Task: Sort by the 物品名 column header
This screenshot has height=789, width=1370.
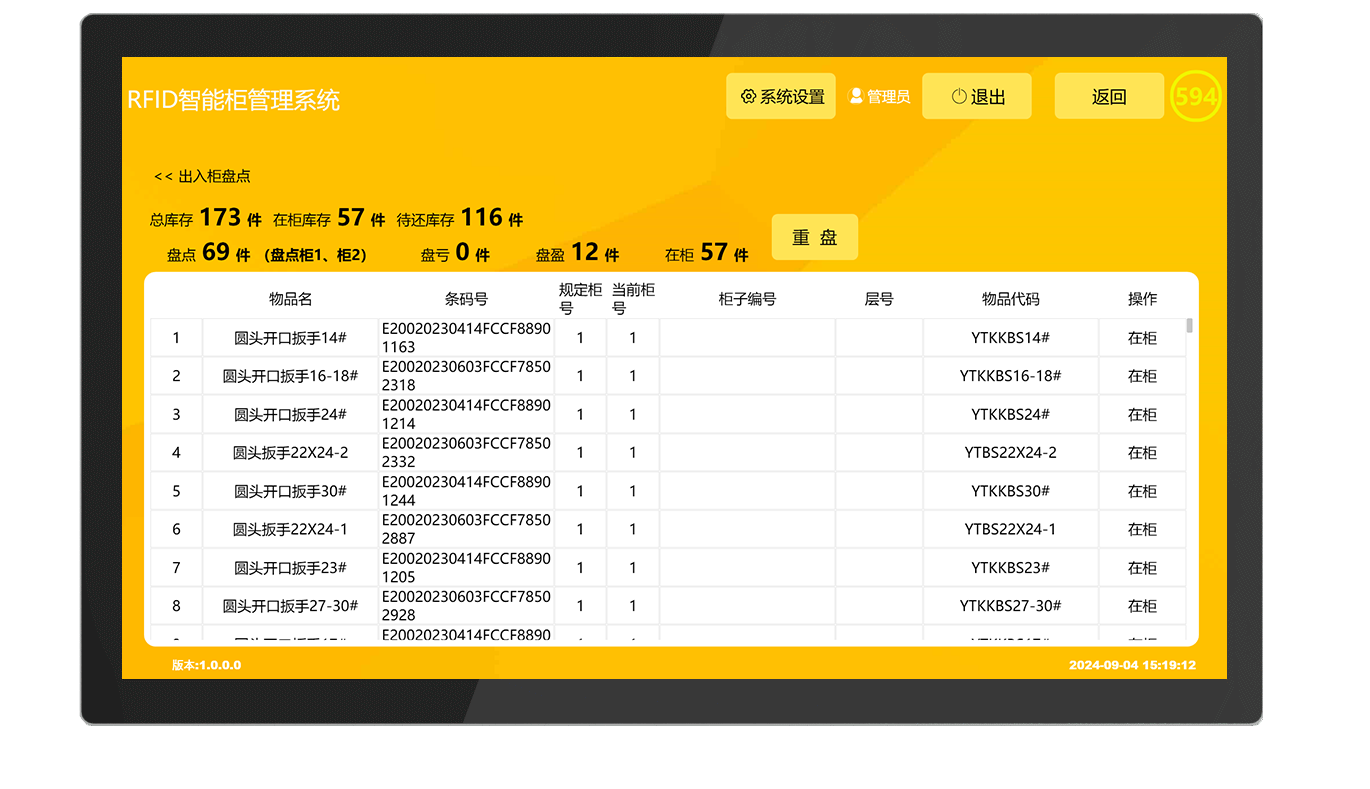Action: point(290,299)
